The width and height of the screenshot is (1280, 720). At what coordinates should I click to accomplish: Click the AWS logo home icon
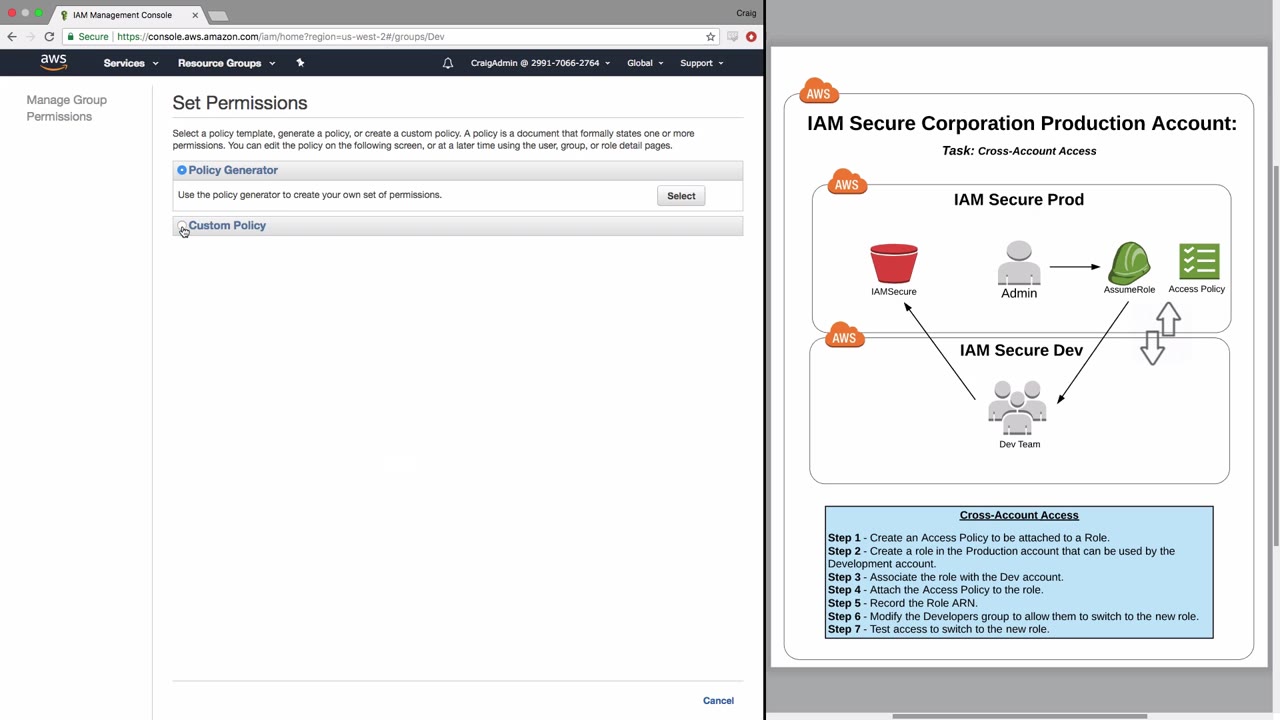54,62
